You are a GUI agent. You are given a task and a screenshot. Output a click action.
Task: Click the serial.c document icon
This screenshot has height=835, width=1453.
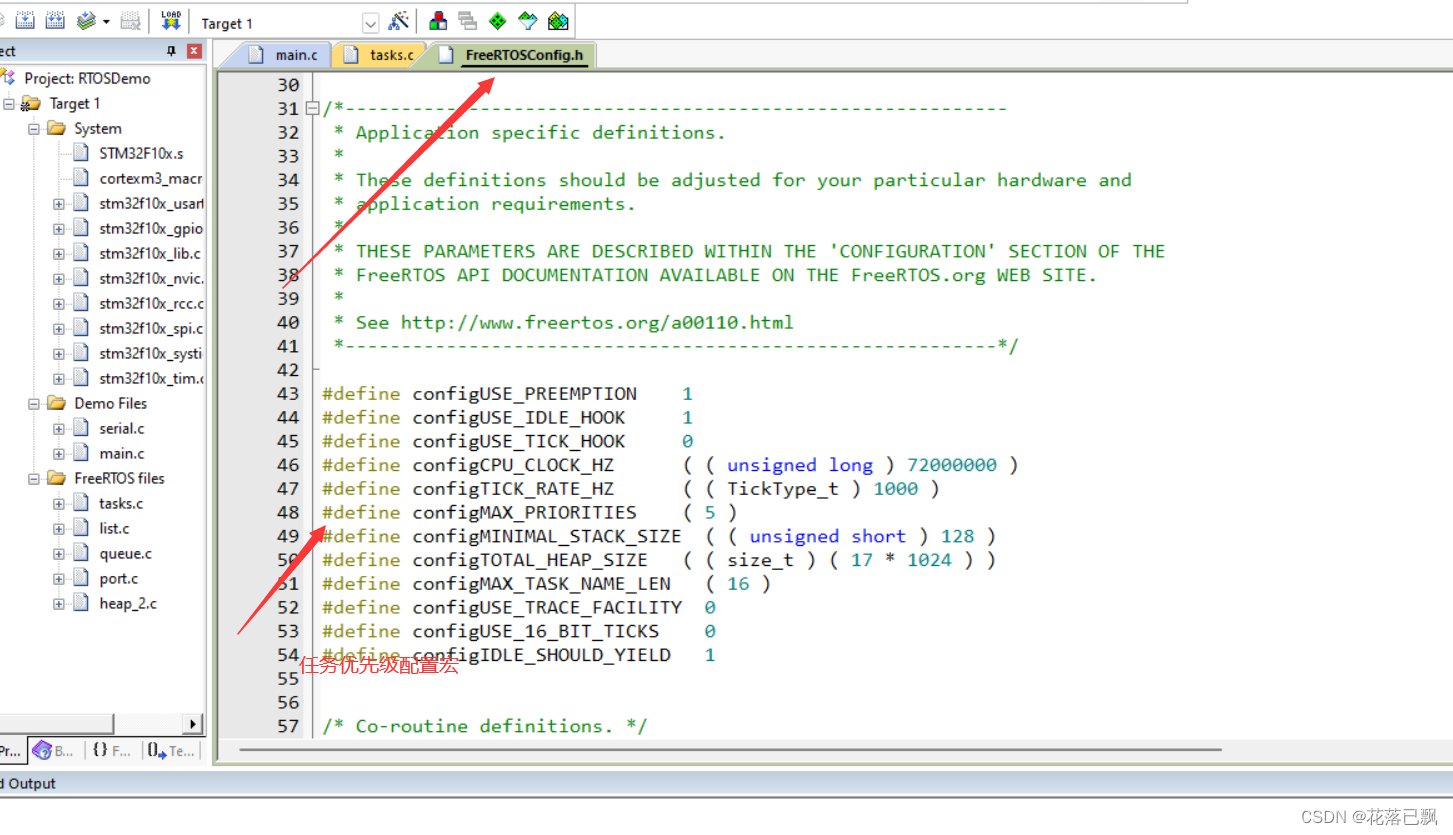point(81,428)
